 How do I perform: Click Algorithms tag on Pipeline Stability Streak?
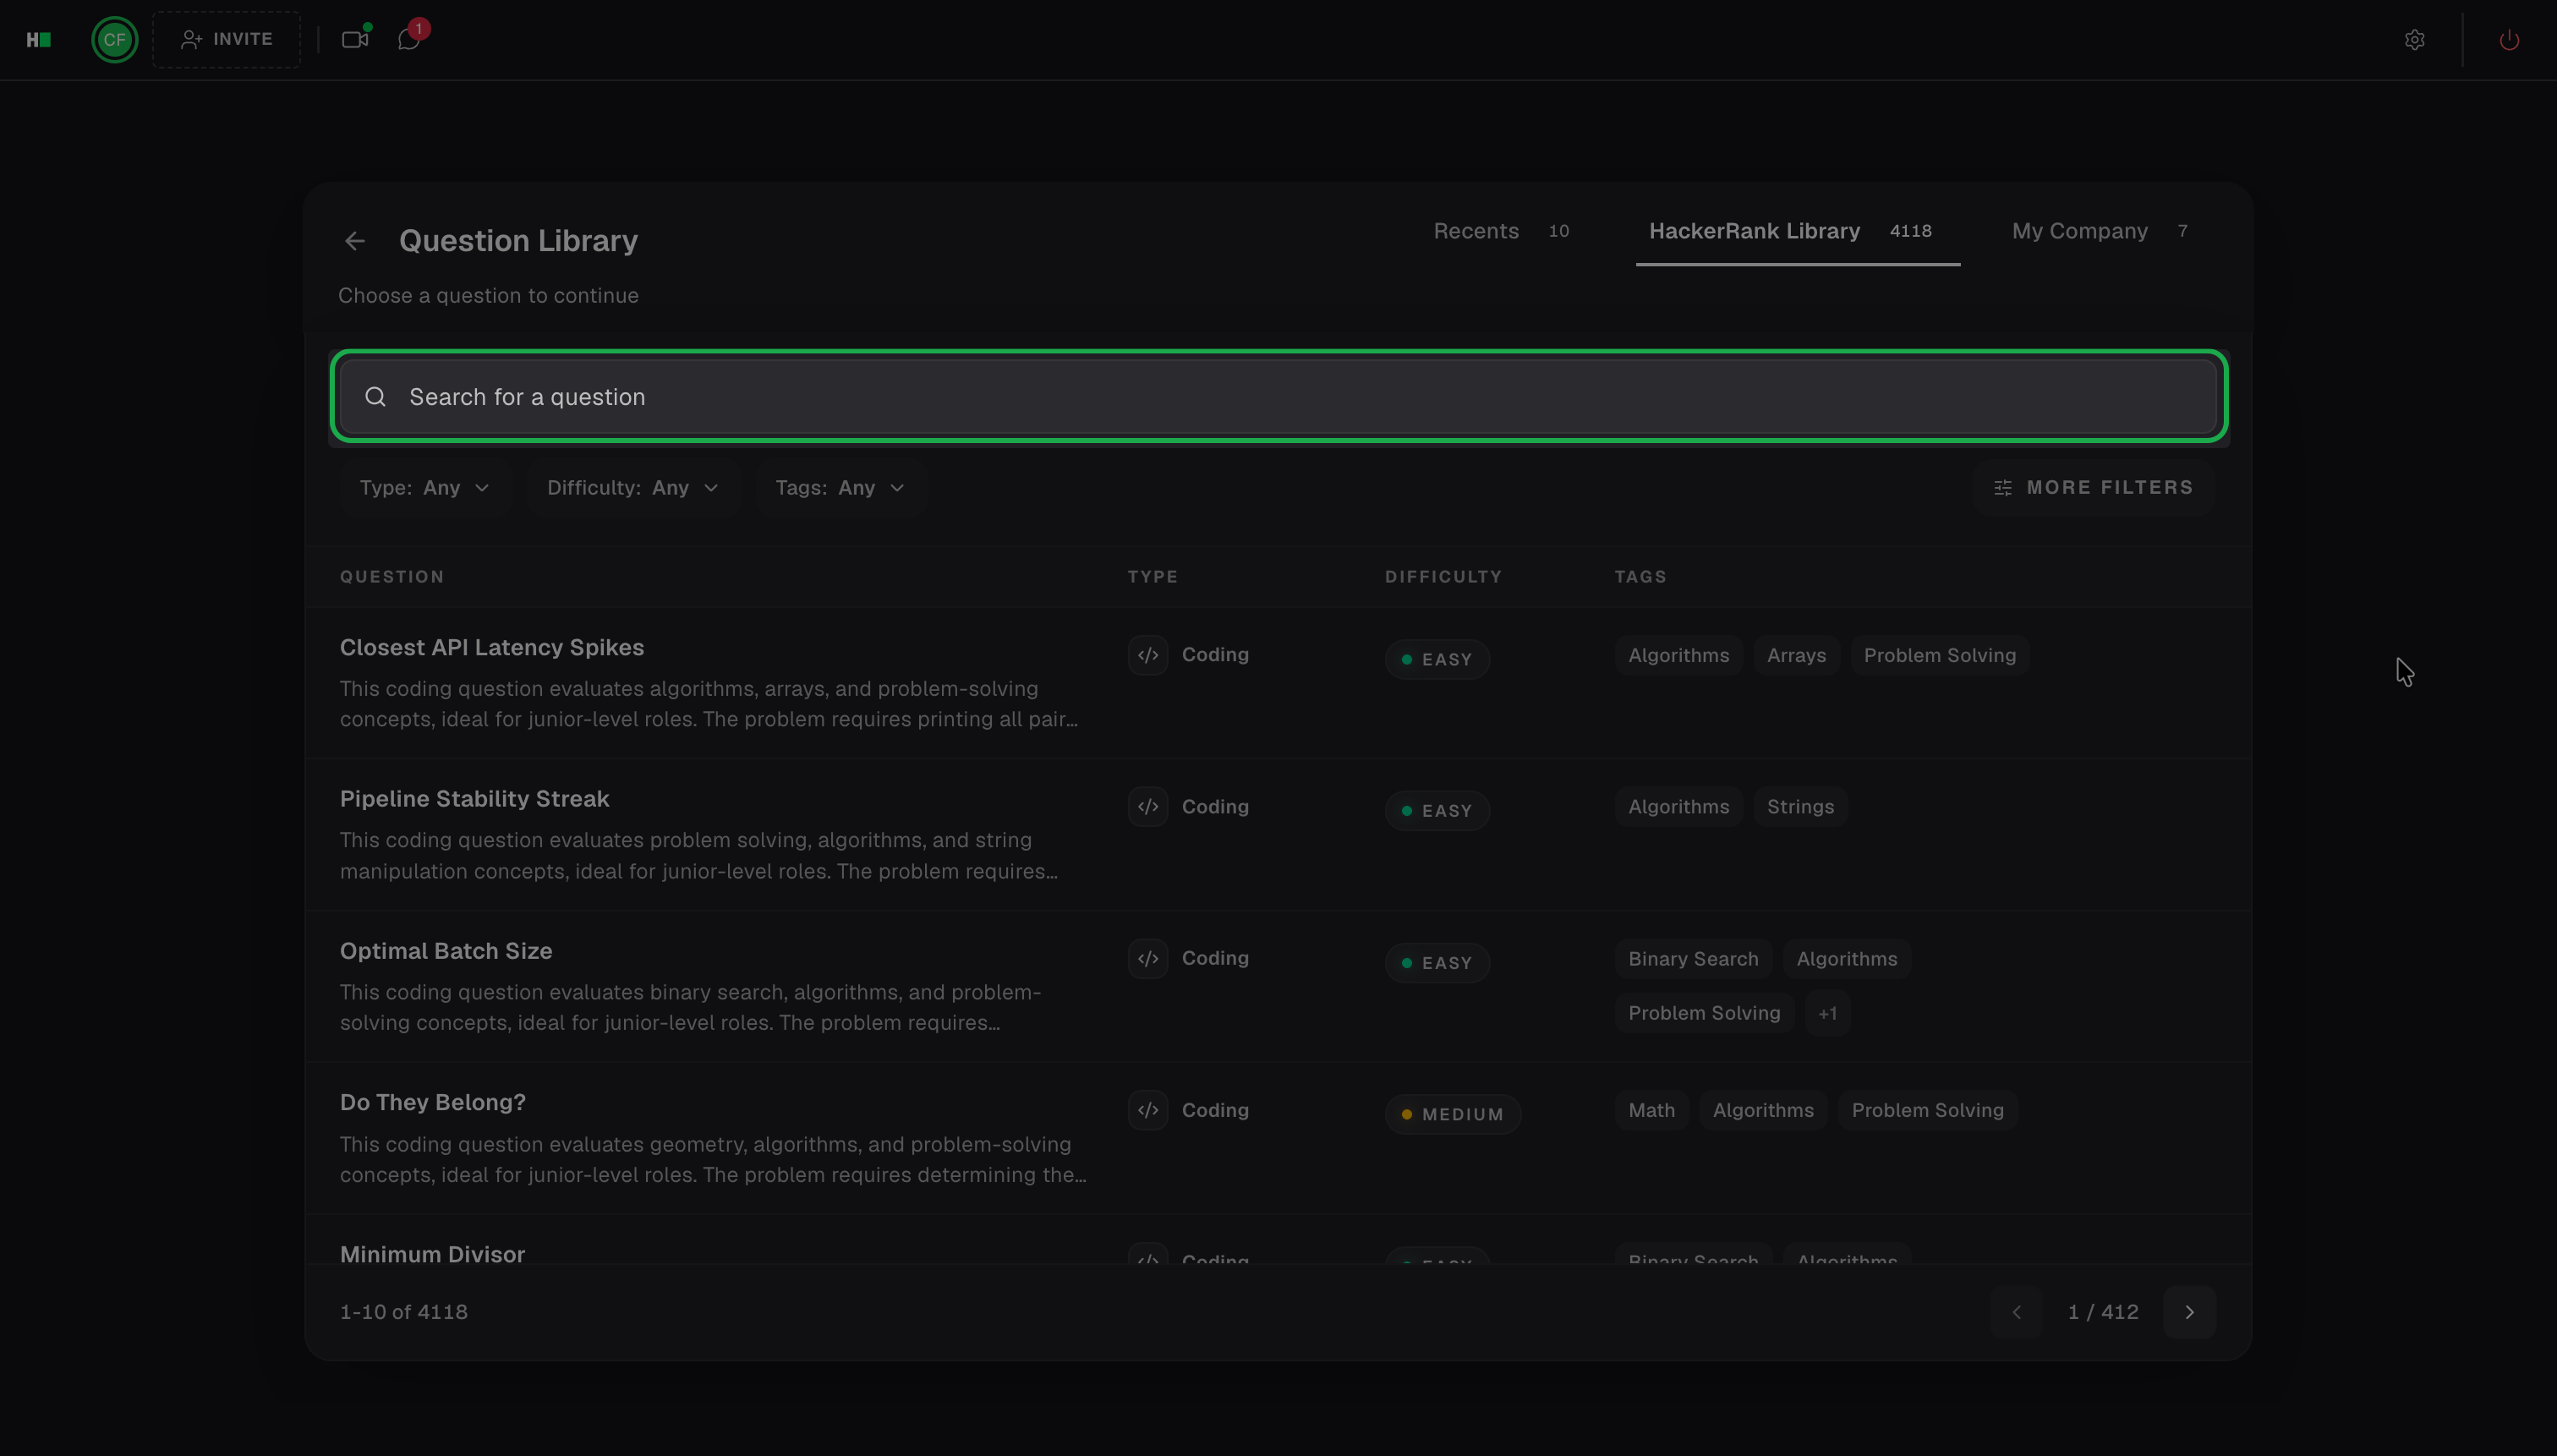coord(1678,807)
